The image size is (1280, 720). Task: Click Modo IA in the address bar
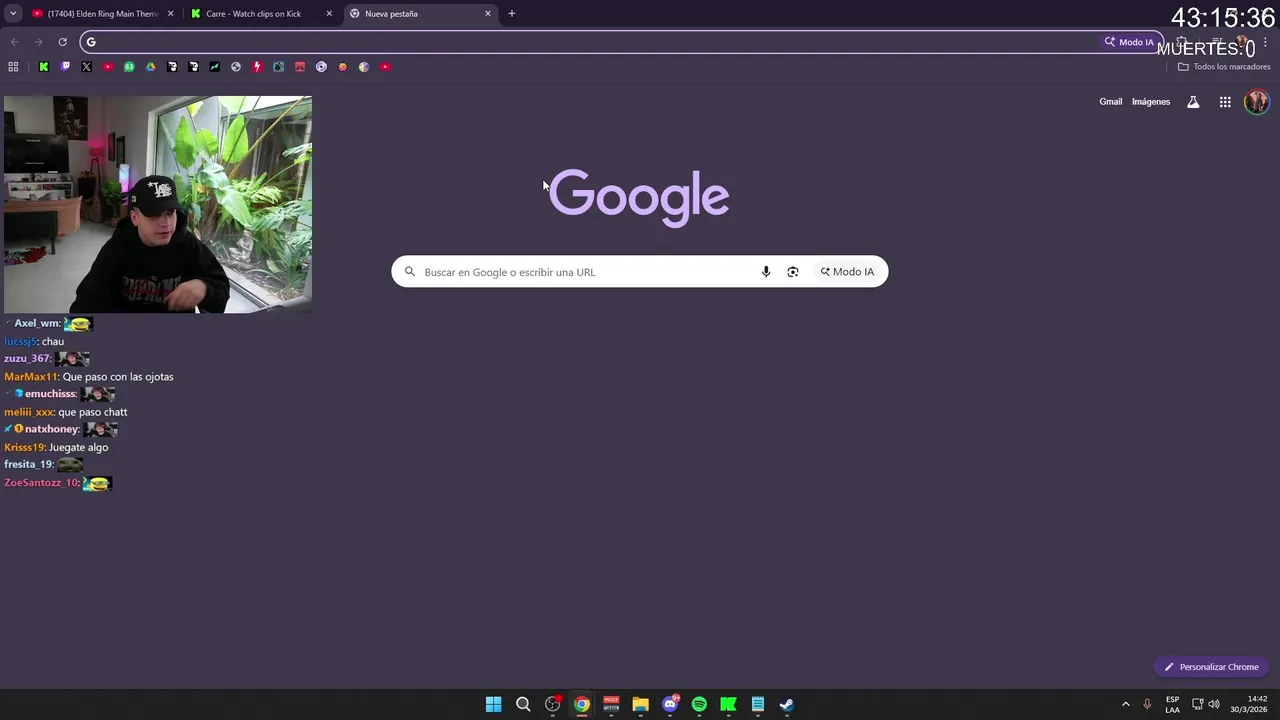pyautogui.click(x=1129, y=42)
